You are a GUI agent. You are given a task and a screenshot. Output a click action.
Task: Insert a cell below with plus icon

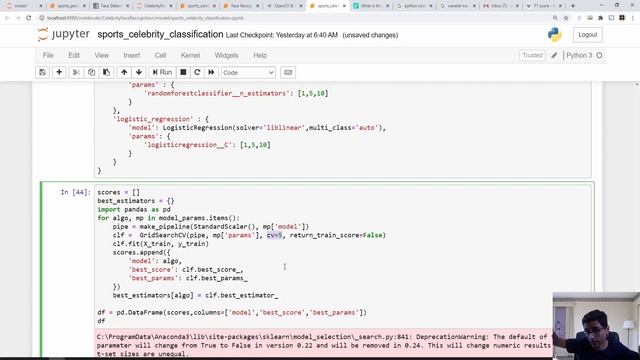tap(59, 72)
